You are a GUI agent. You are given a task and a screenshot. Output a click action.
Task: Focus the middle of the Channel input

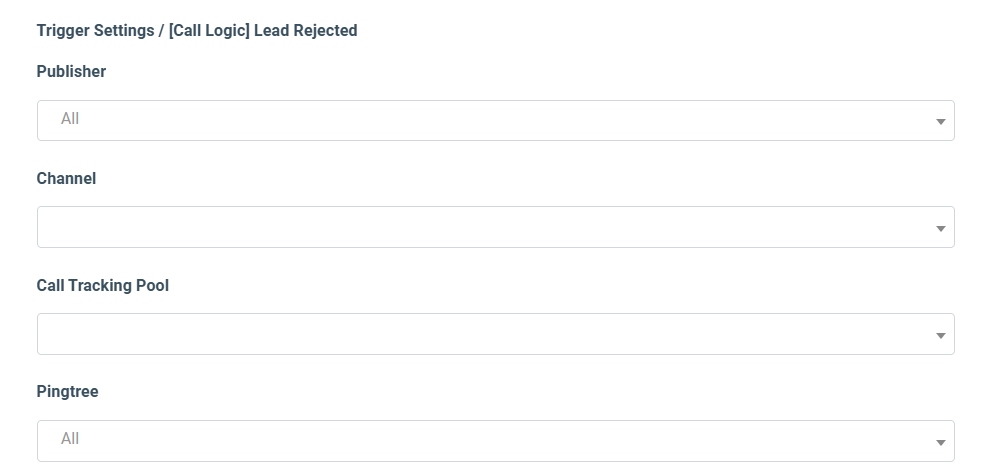tap(495, 227)
